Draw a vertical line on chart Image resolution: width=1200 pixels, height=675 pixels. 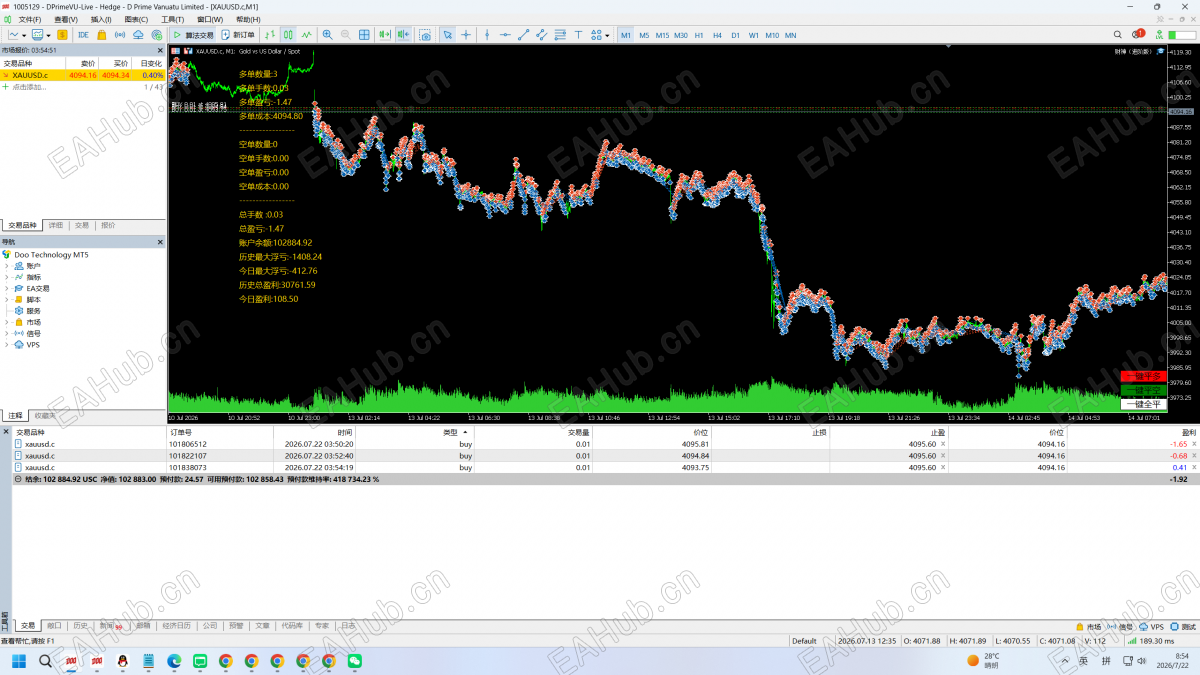click(x=487, y=35)
